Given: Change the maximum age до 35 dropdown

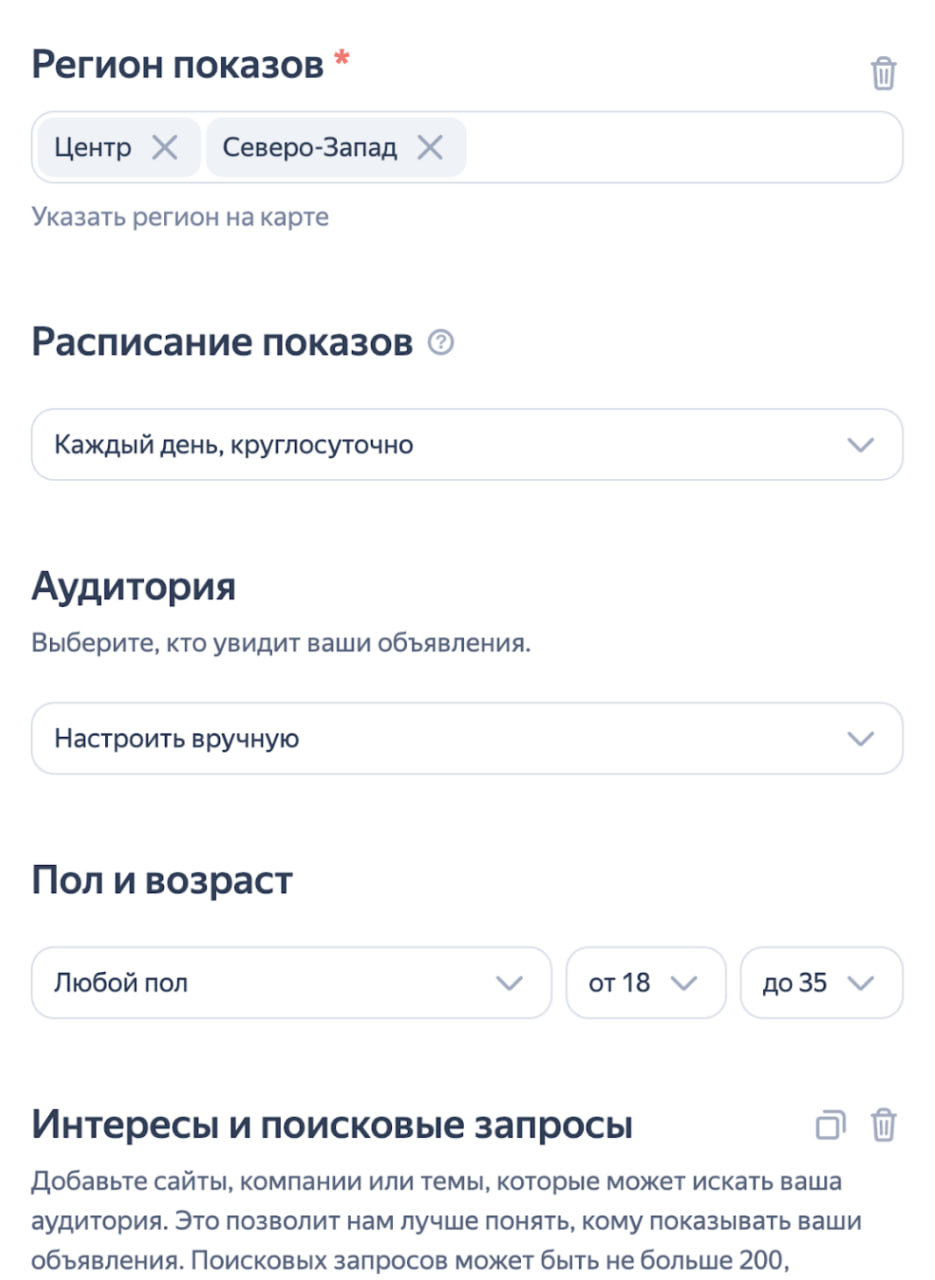Looking at the screenshot, I should (x=820, y=983).
